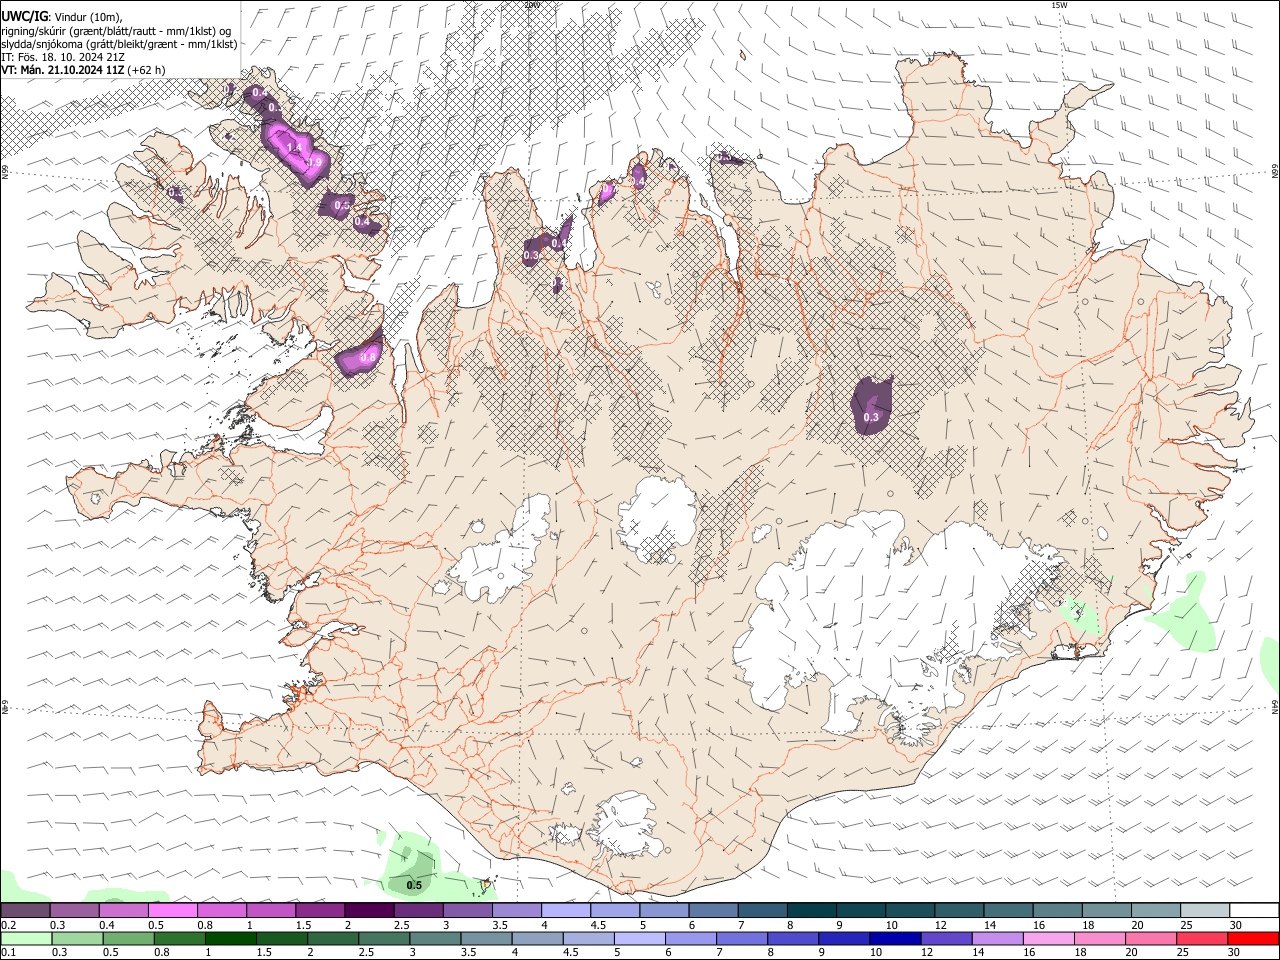1280x960 pixels.
Task: Select the light pink 16 swatch in the lower scale
Action: 1049,939
